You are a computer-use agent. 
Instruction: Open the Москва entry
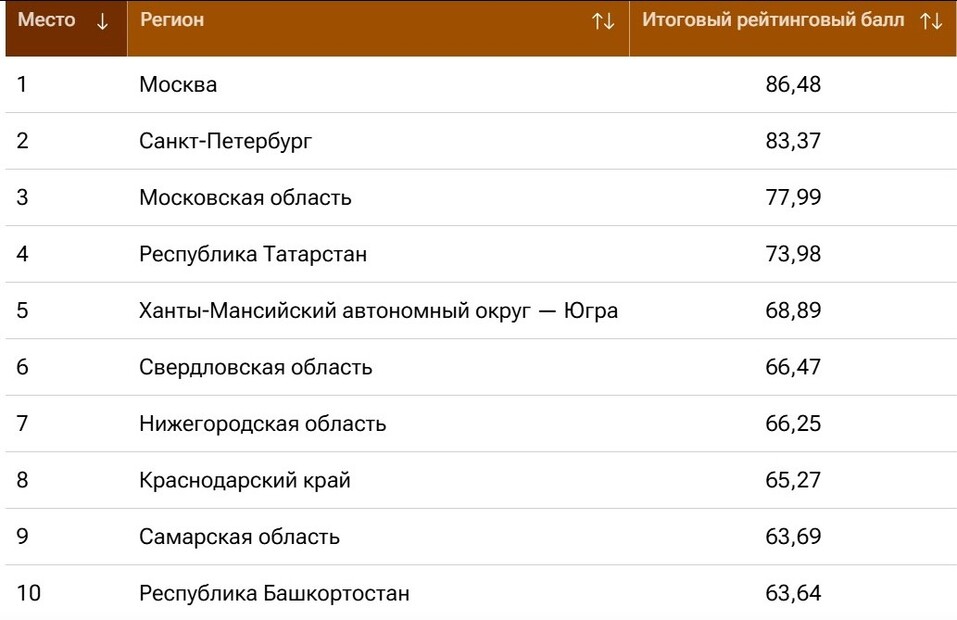point(179,84)
